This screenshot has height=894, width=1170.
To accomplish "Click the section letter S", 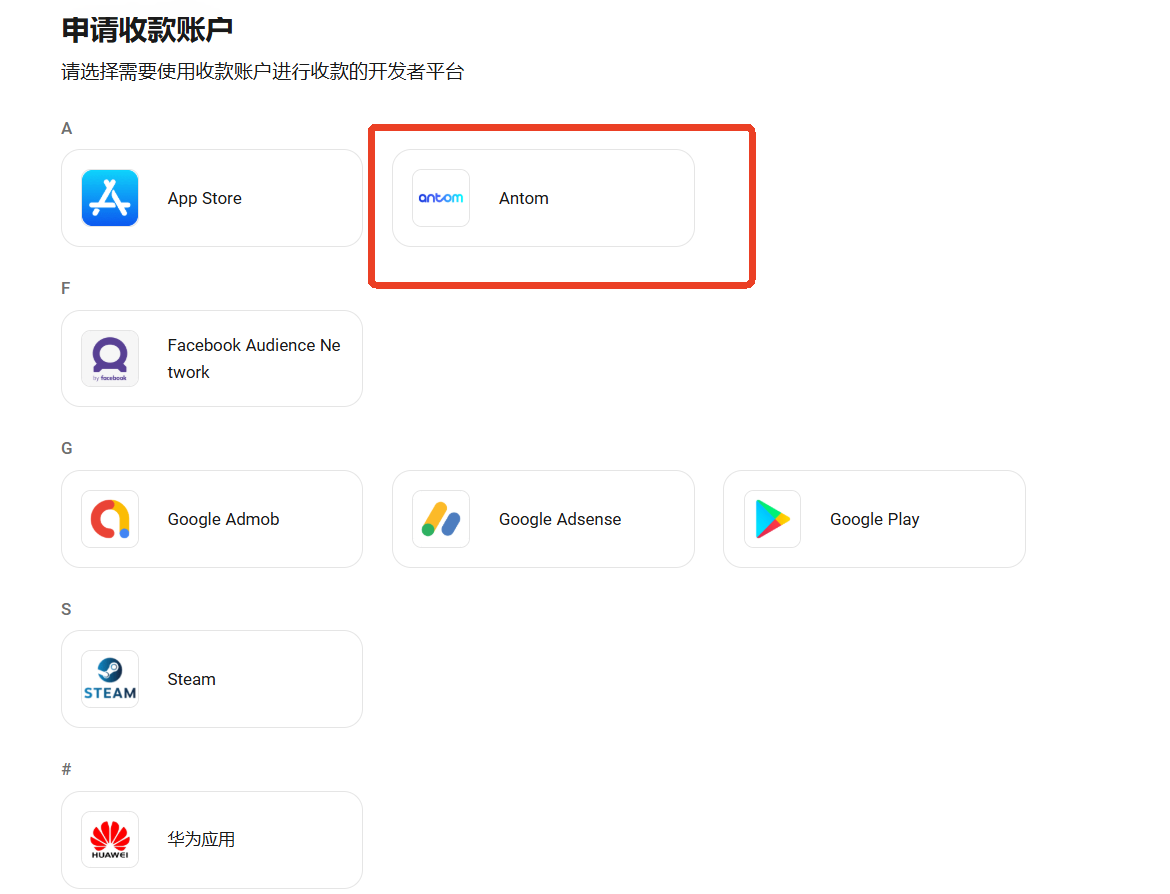I will pos(66,609).
